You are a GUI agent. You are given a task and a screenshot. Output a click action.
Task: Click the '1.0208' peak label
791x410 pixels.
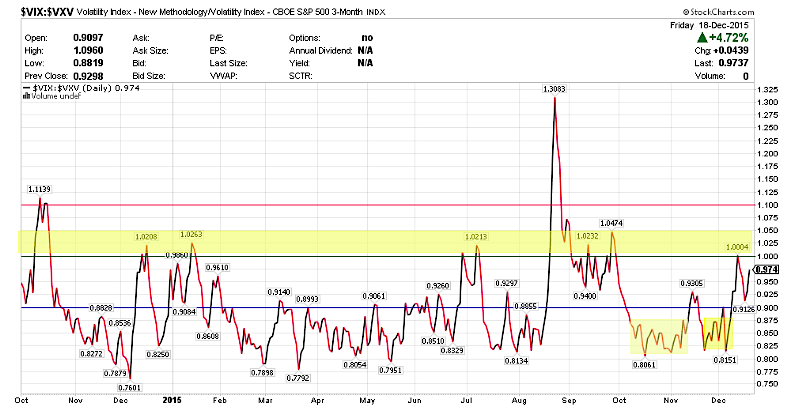point(146,236)
